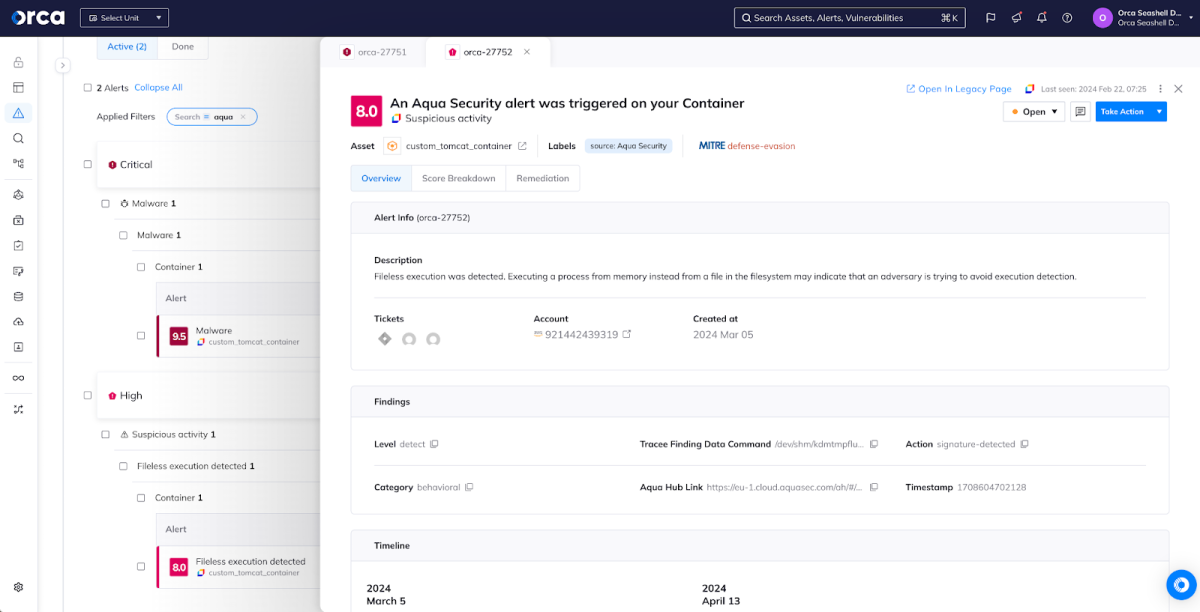The height and width of the screenshot is (612, 1200).
Task: Copy the Tracee Finding Data Command value
Action: click(873, 444)
